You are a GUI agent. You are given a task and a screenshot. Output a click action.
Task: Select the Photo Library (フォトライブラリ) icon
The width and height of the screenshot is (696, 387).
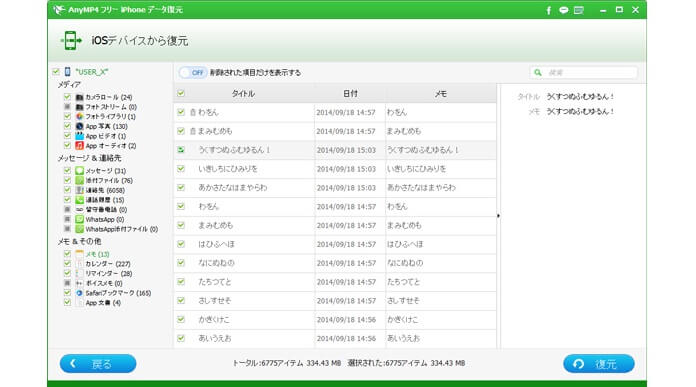[79, 117]
